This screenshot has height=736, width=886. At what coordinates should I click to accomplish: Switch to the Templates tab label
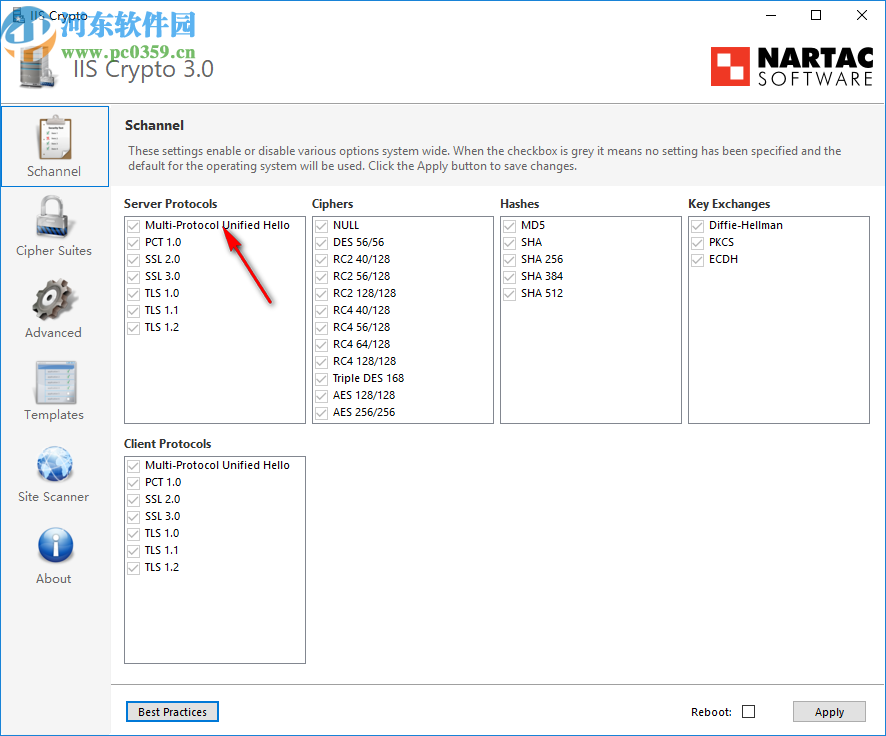pyautogui.click(x=54, y=415)
